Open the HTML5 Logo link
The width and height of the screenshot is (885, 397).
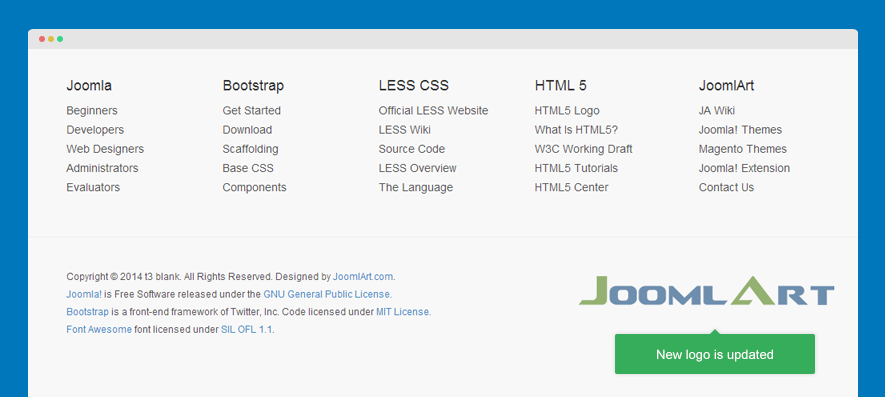(x=567, y=111)
